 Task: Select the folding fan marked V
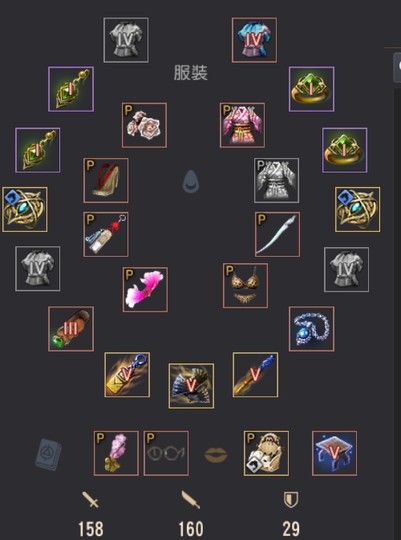pyautogui.click(x=191, y=386)
